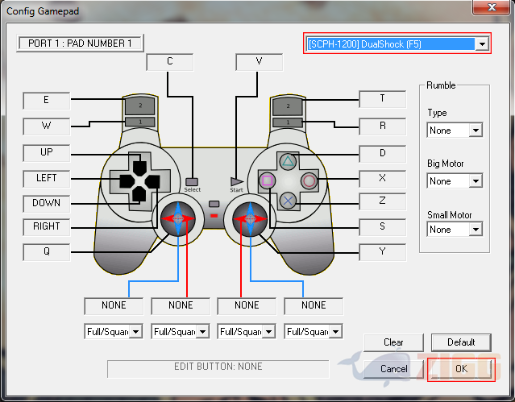Click the Clear button
The image size is (515, 402).
(394, 342)
